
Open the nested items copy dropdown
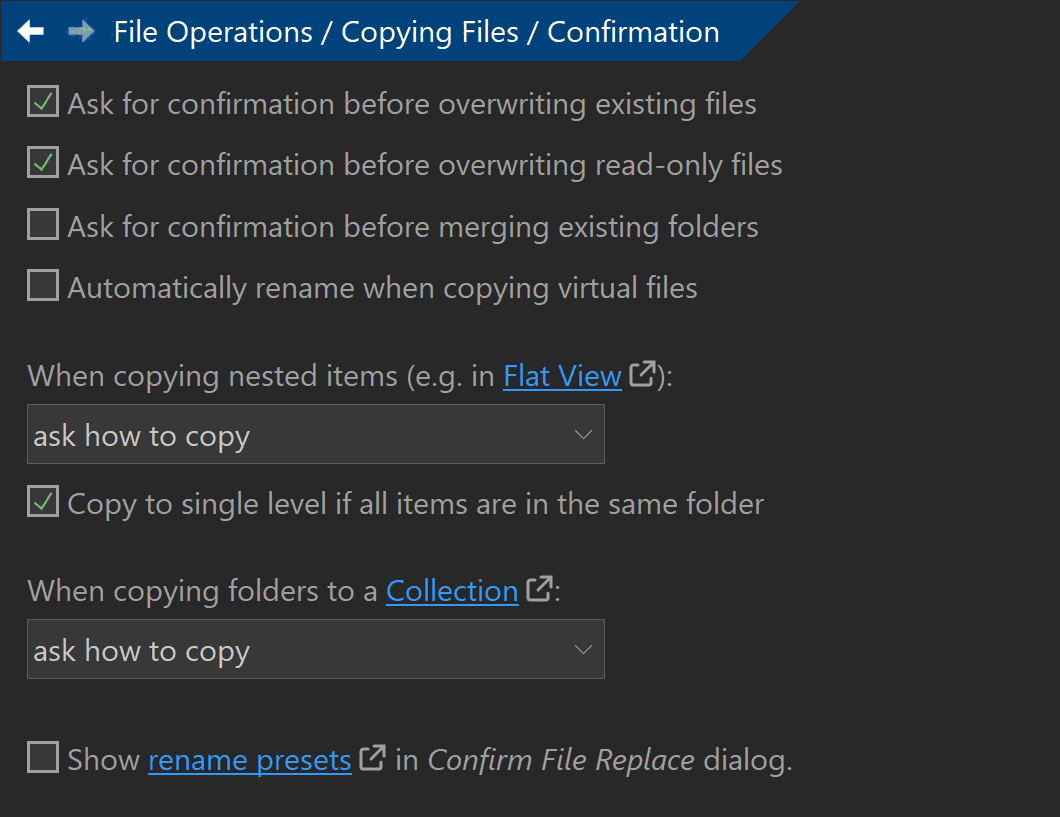click(x=316, y=435)
